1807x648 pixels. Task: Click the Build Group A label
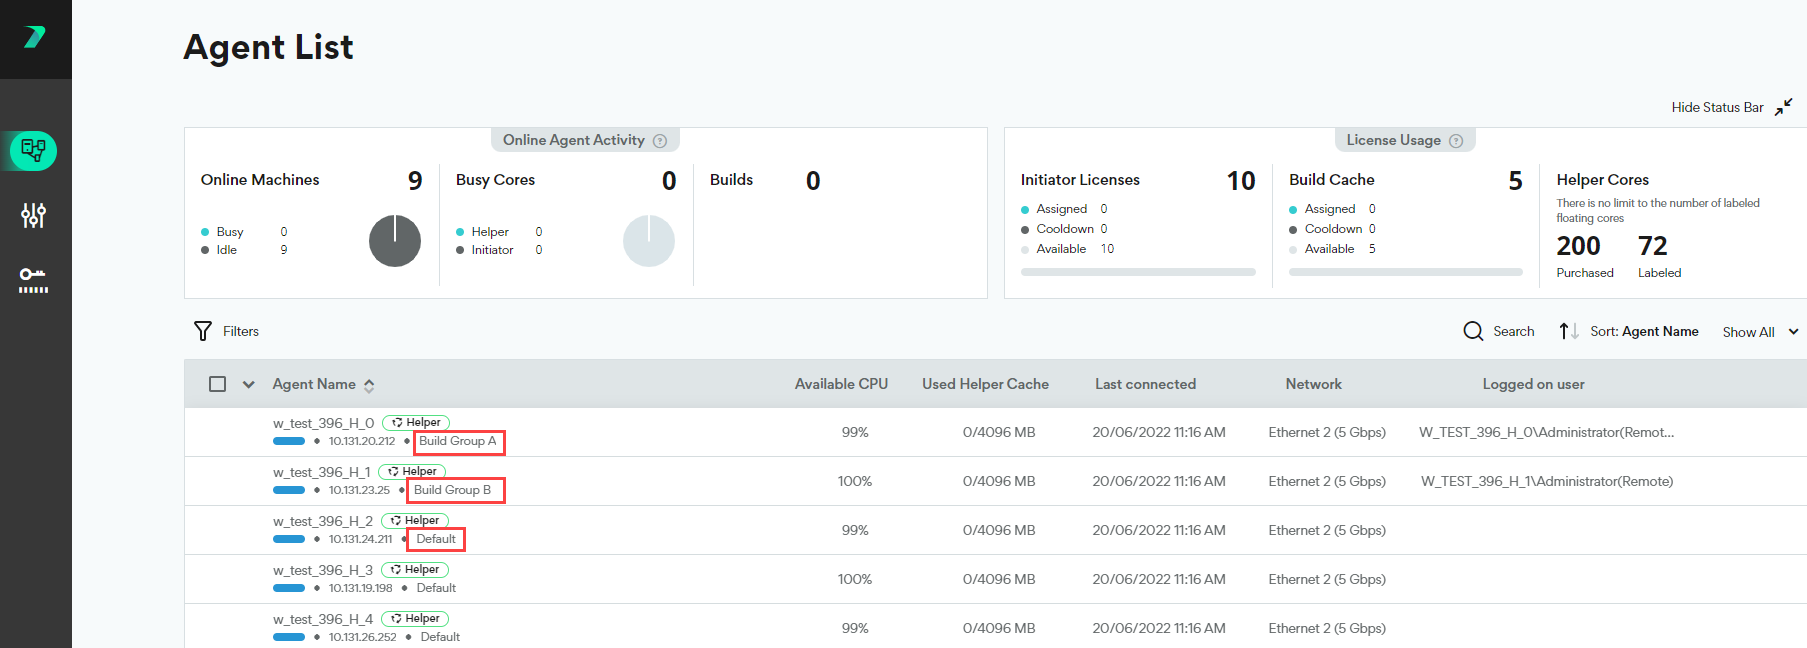tap(457, 441)
